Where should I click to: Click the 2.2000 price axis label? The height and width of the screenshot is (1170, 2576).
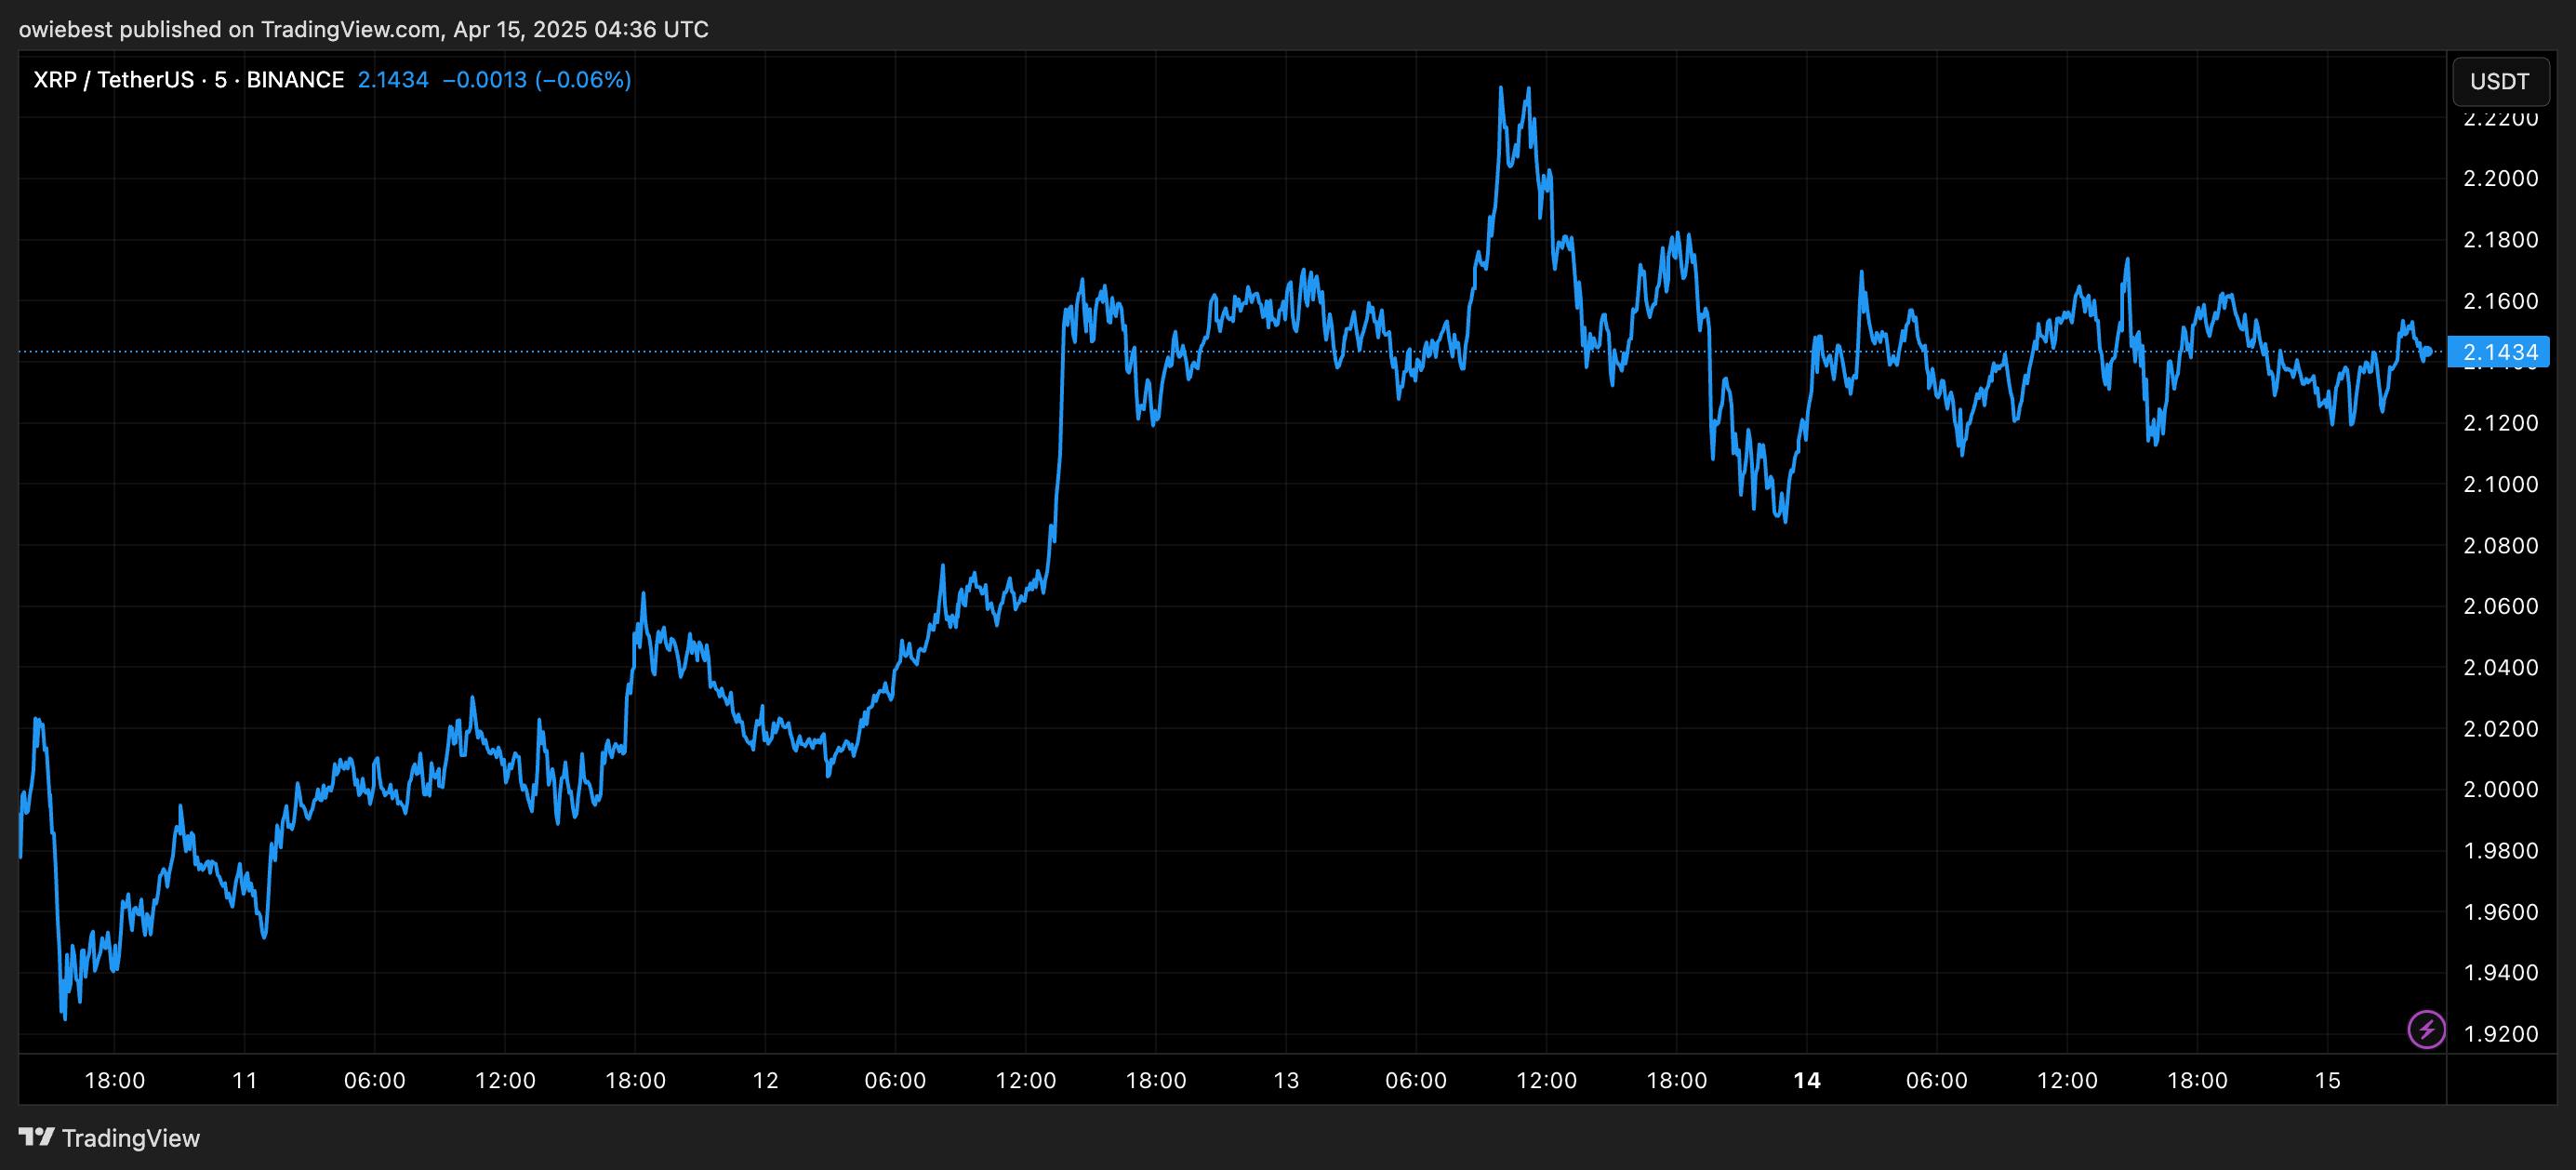(2500, 178)
